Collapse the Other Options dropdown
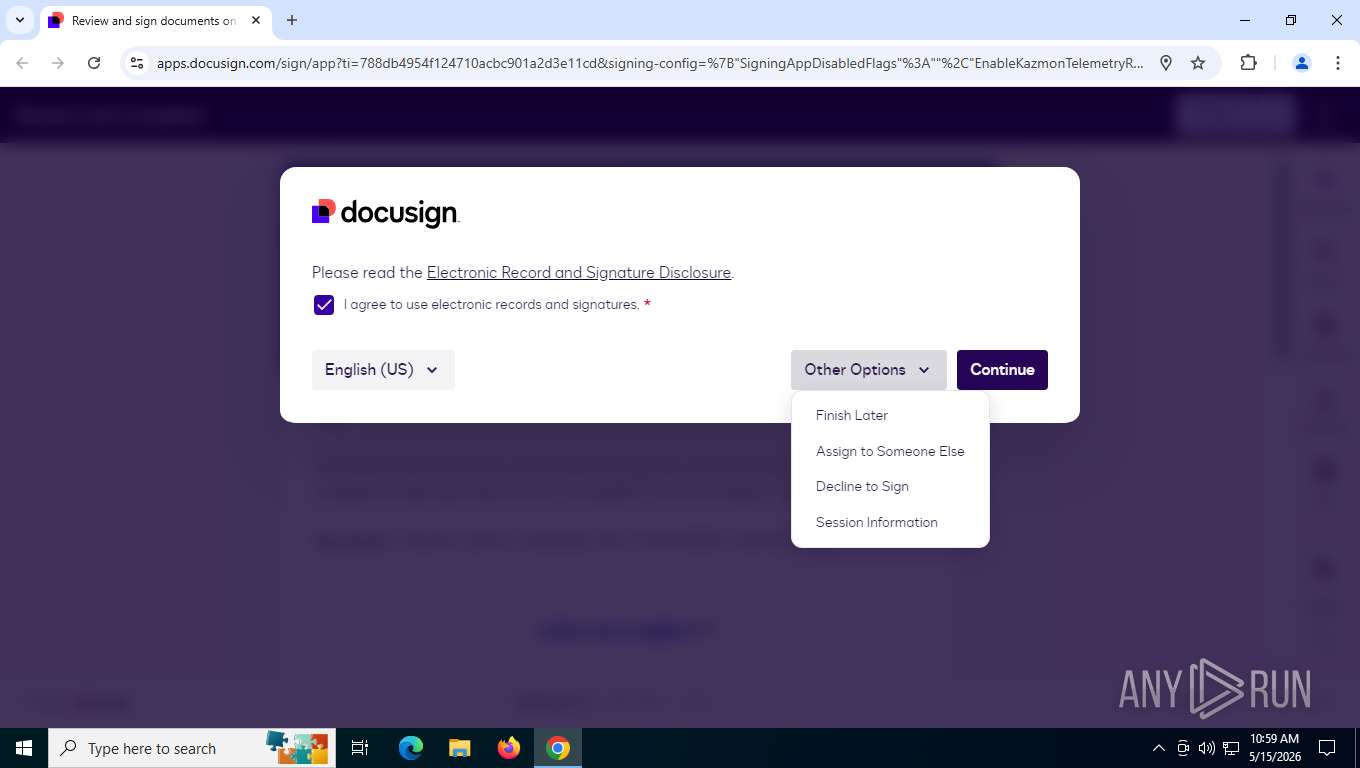The height and width of the screenshot is (768, 1360). point(868,370)
